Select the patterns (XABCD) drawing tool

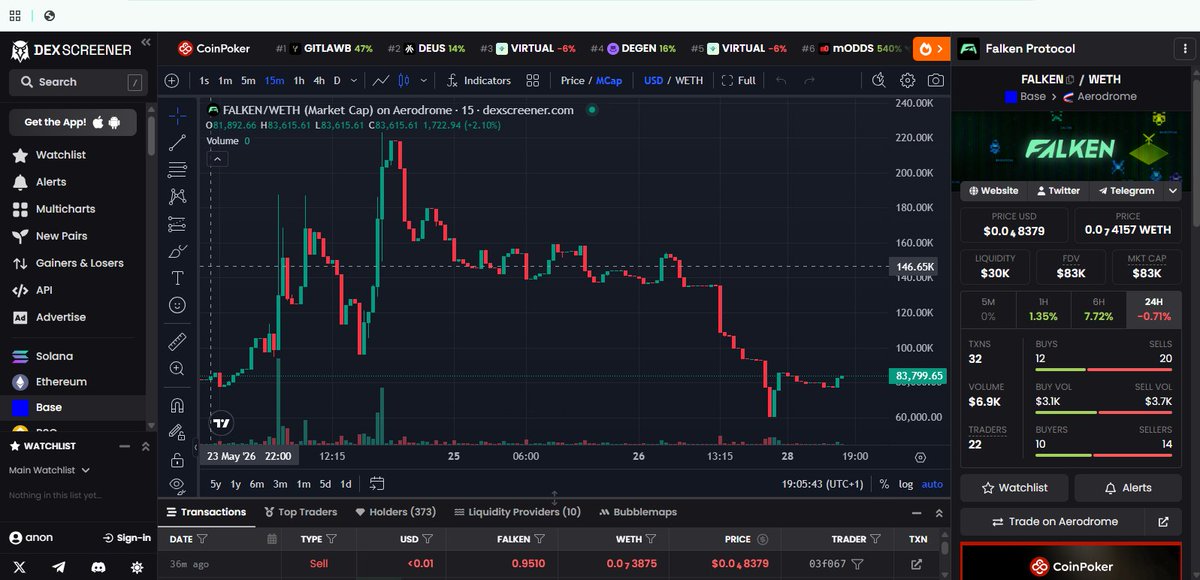point(177,196)
